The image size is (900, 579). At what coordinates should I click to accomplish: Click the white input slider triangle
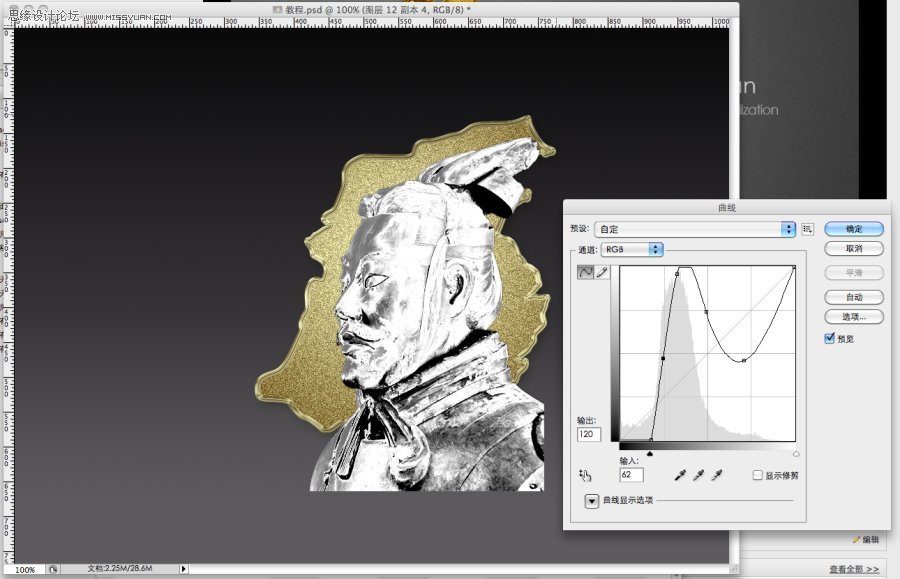click(796, 454)
